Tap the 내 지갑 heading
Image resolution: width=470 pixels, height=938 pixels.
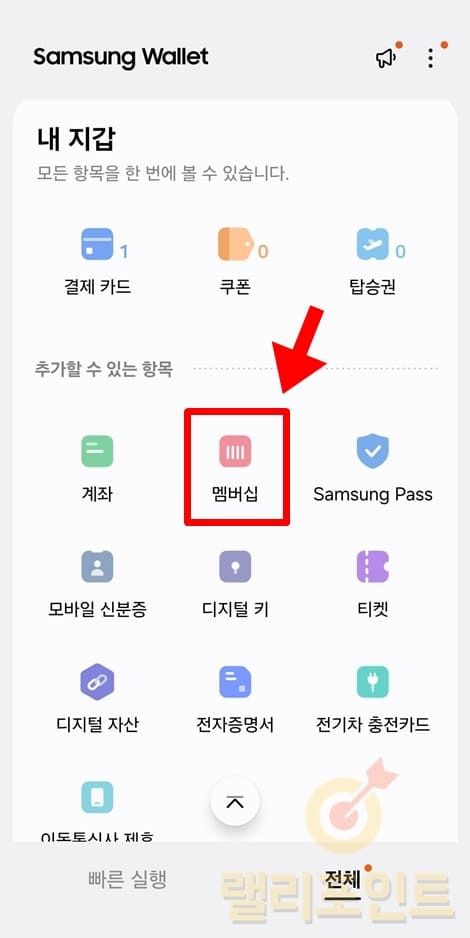(76, 139)
